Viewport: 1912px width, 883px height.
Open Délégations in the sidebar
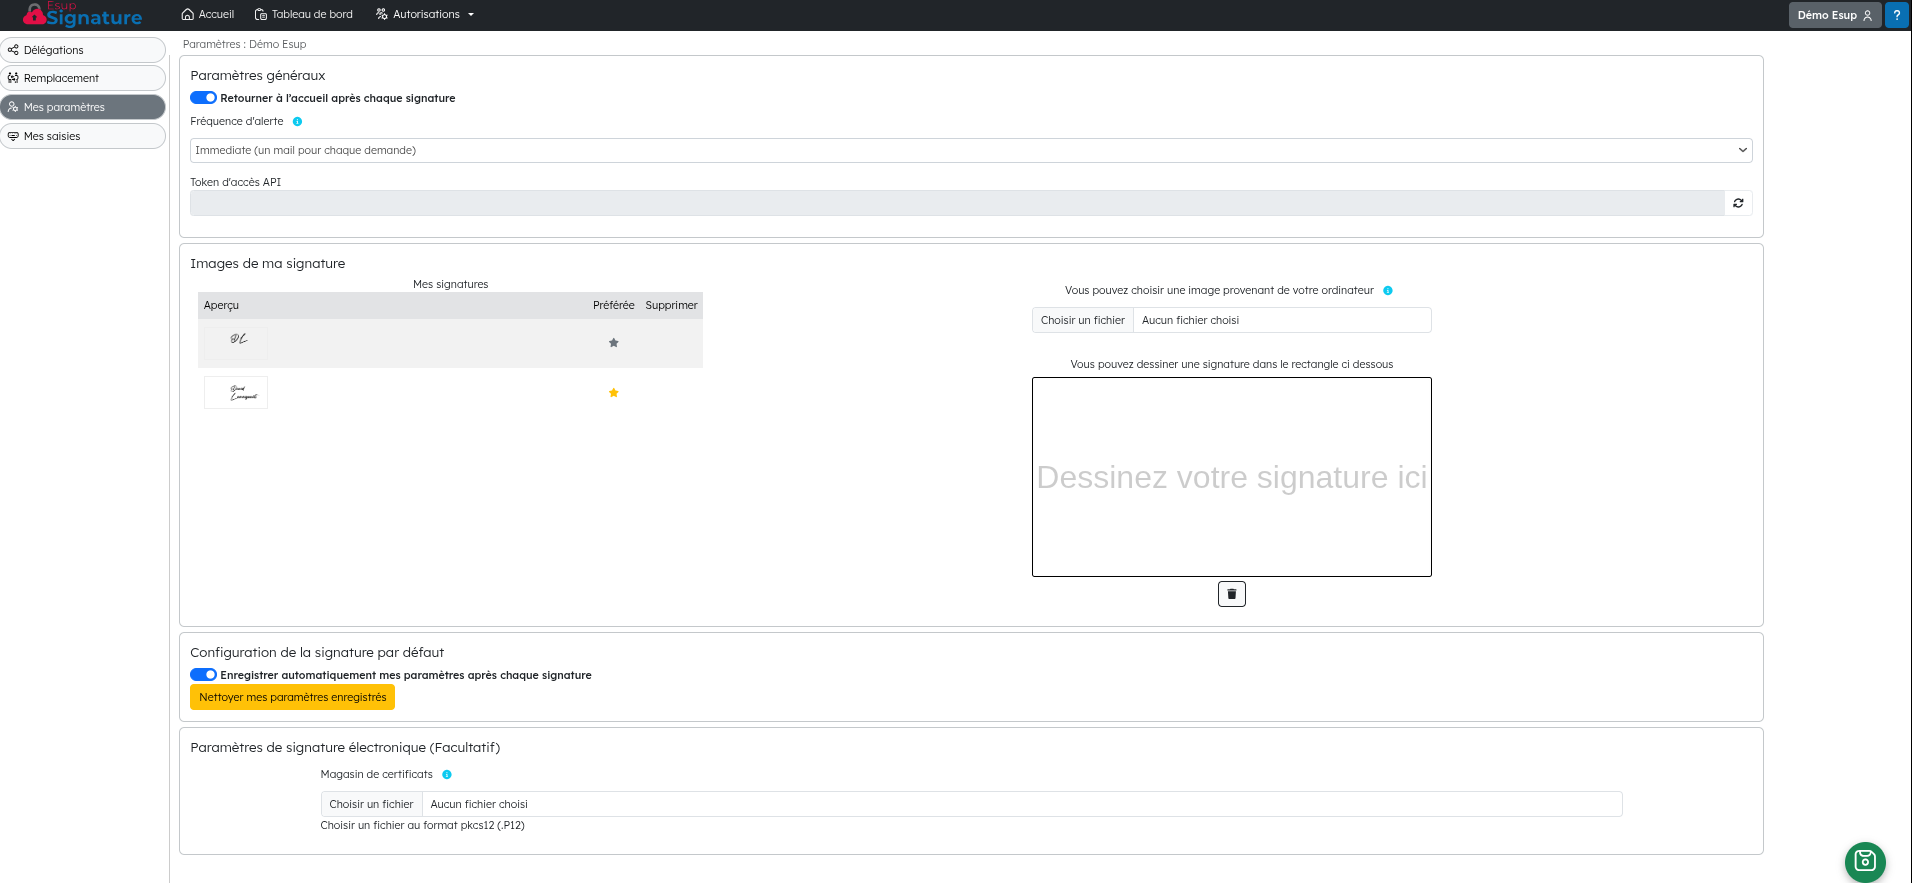point(83,50)
